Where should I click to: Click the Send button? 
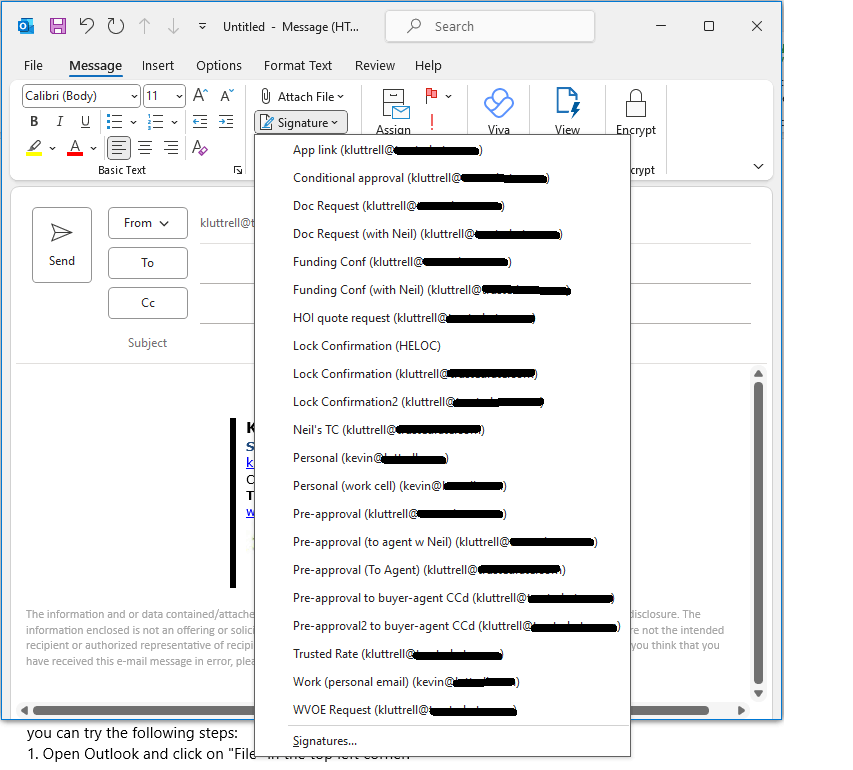click(61, 245)
